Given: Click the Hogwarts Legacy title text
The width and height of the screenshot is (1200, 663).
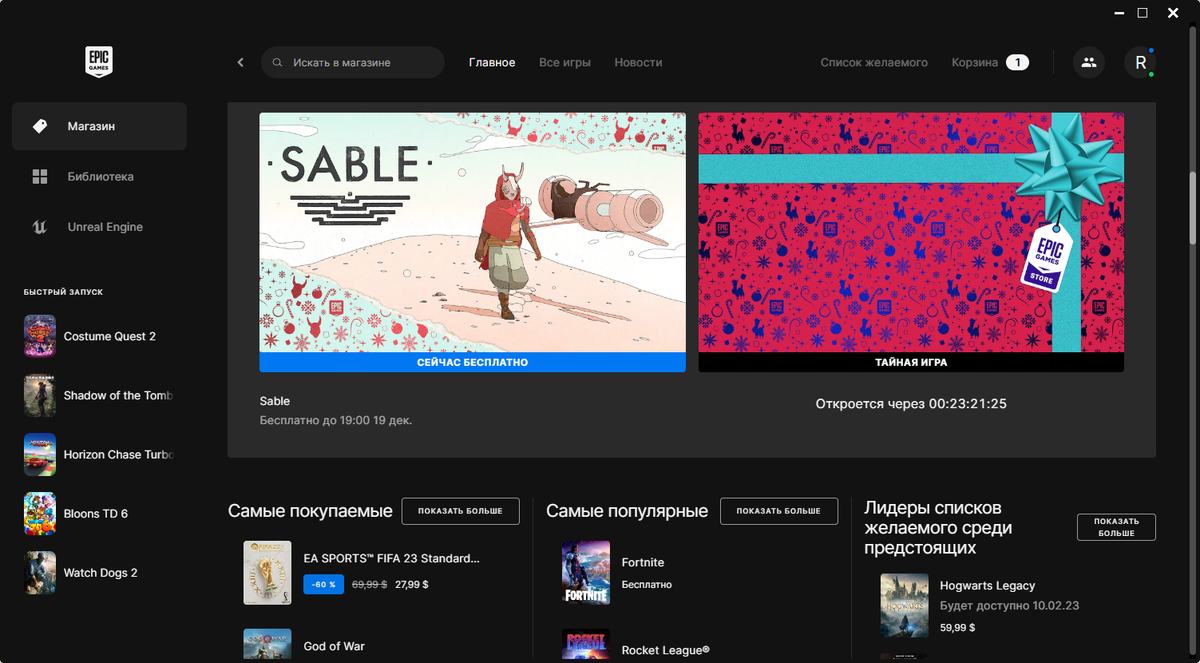Looking at the screenshot, I should click(987, 586).
